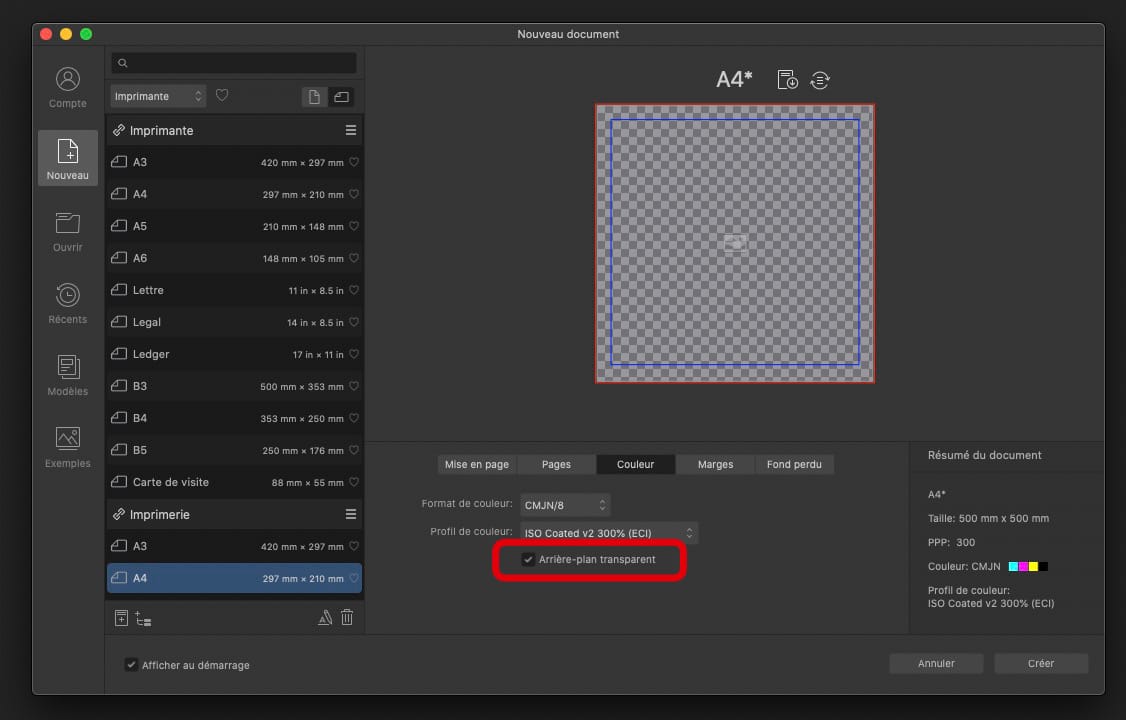
Task: Select the Imprimerie A3 preset
Action: click(234, 546)
